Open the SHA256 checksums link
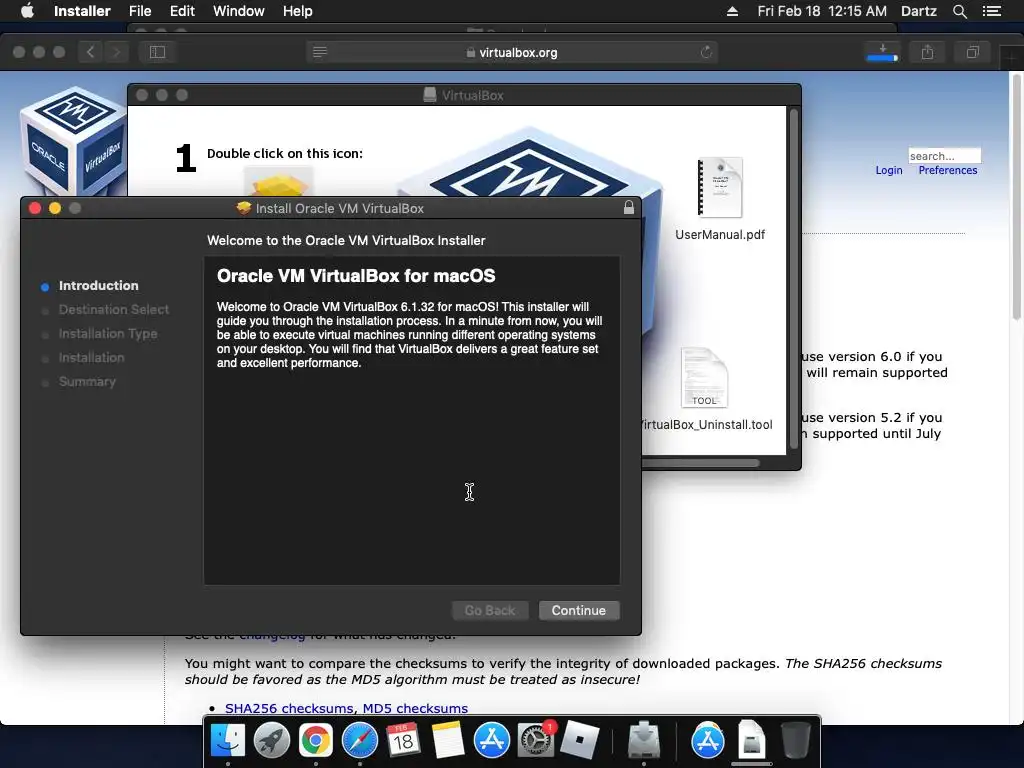 [289, 708]
